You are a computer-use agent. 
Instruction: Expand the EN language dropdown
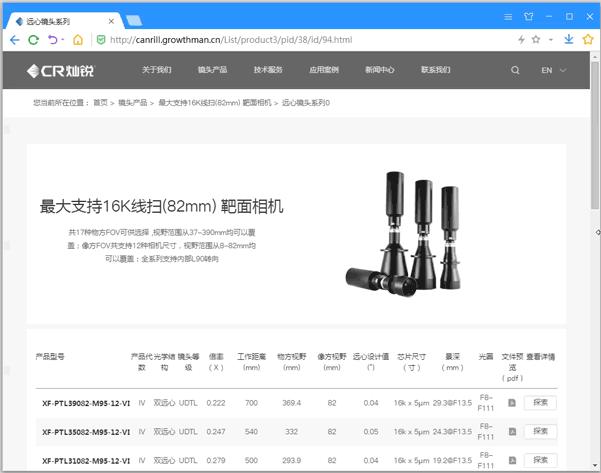[x=553, y=70]
